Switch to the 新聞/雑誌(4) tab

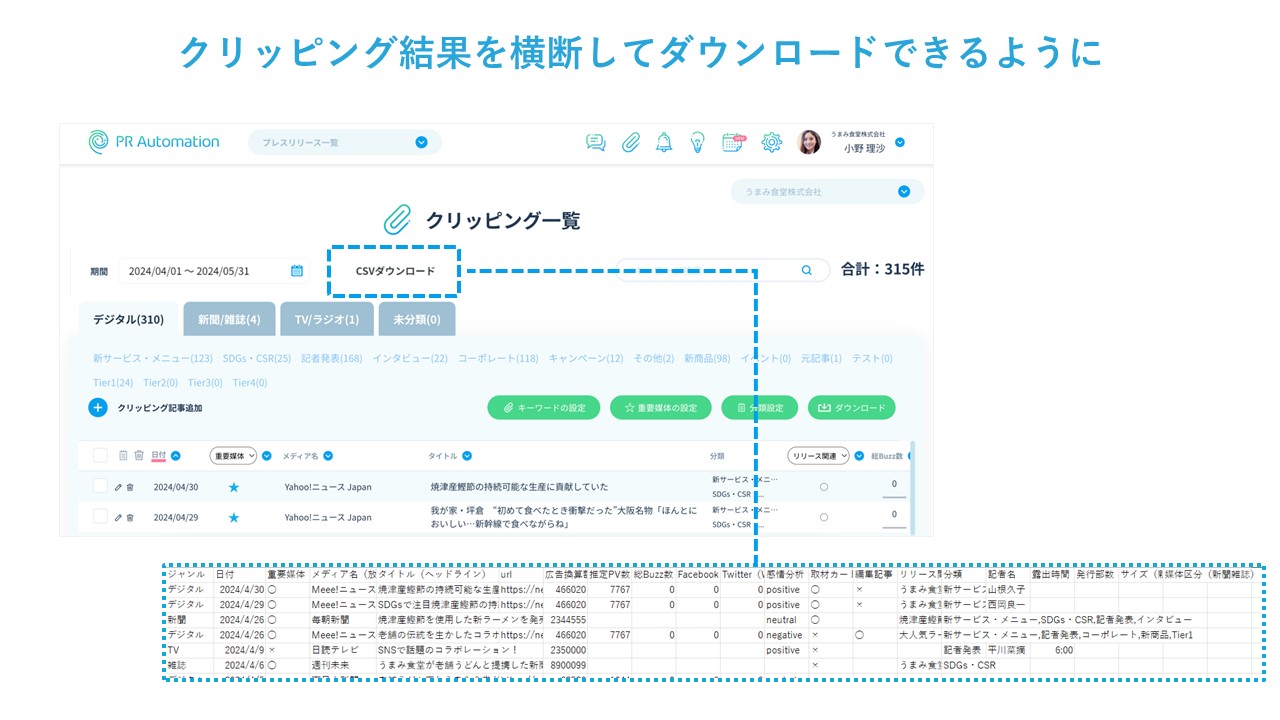(x=229, y=319)
